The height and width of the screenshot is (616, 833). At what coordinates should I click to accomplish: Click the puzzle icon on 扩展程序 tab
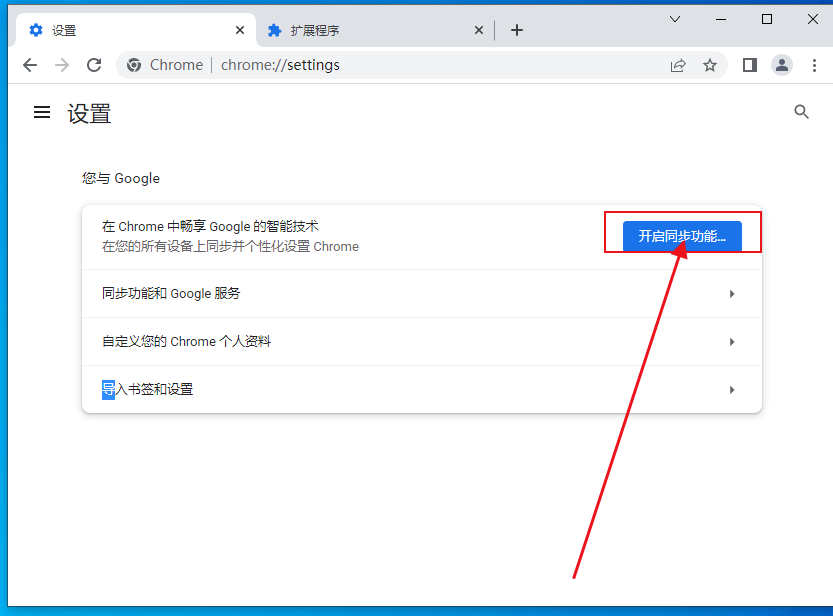pyautogui.click(x=274, y=30)
